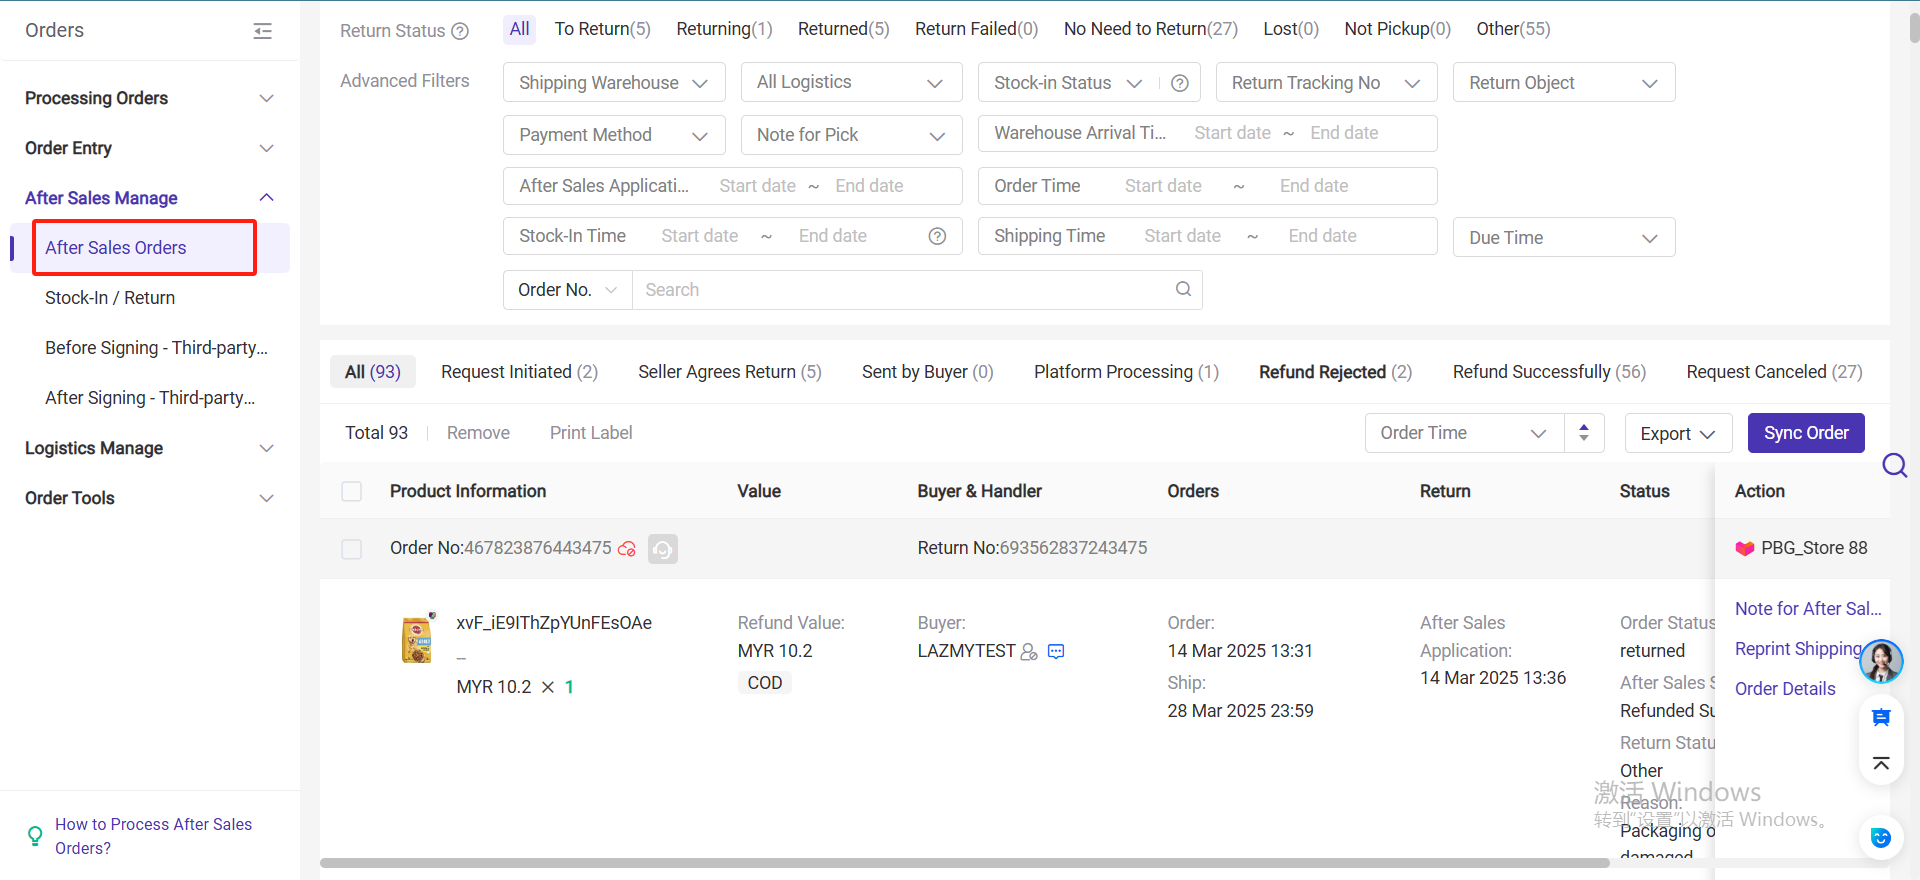Click the search magnifier in Order No. field

pyautogui.click(x=1183, y=289)
